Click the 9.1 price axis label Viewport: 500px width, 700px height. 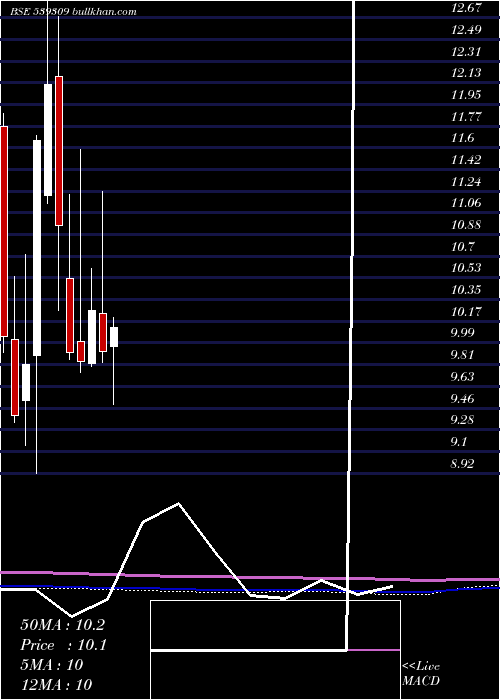(x=459, y=442)
